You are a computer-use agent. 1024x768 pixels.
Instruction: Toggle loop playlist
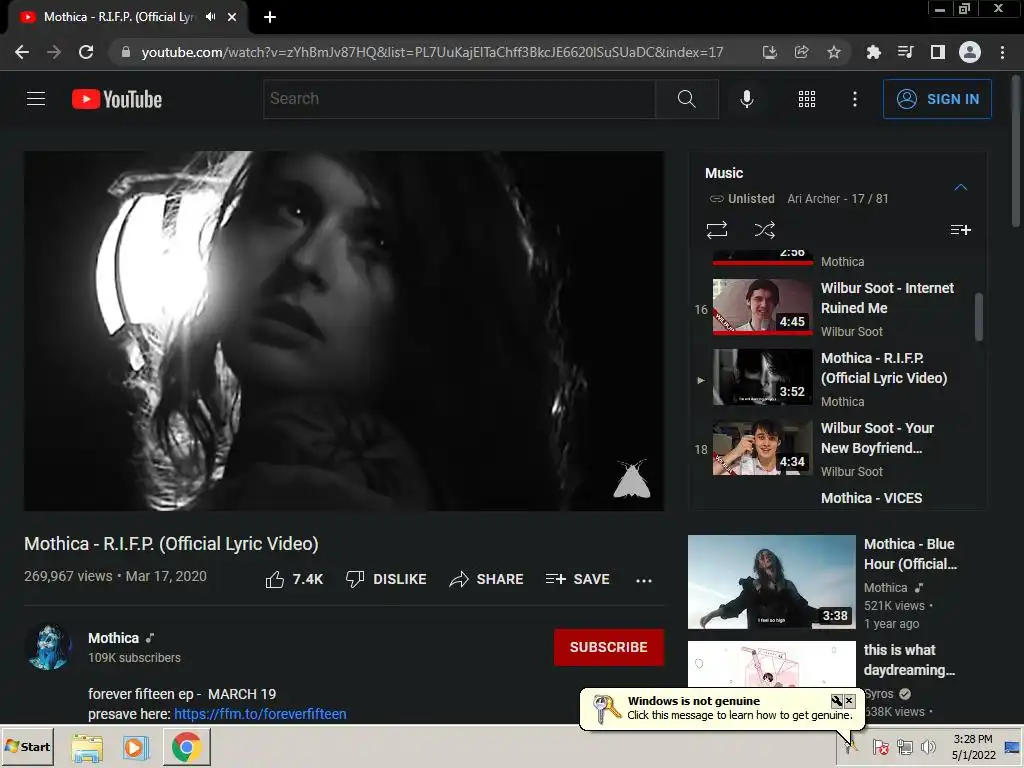[716, 230]
